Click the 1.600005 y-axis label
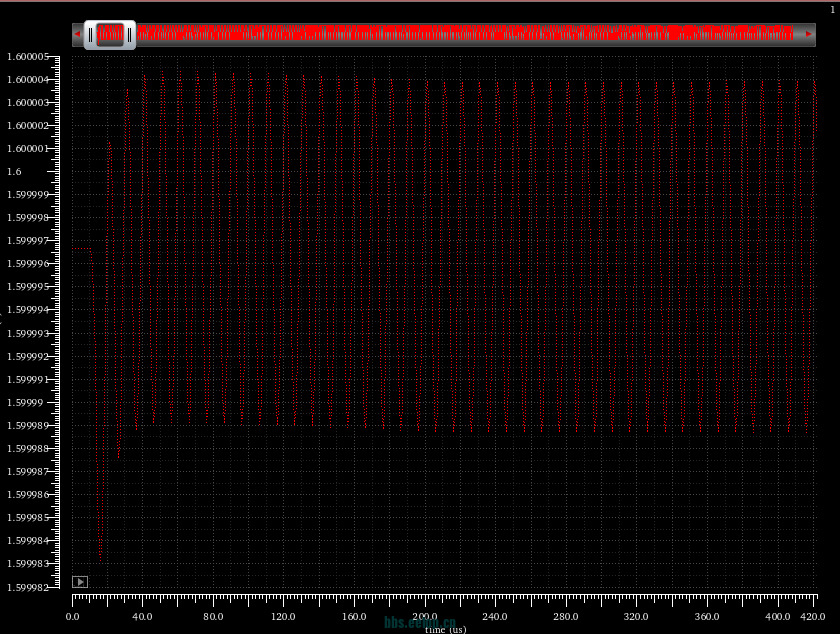Viewport: 840px width, 634px height. tap(27, 57)
